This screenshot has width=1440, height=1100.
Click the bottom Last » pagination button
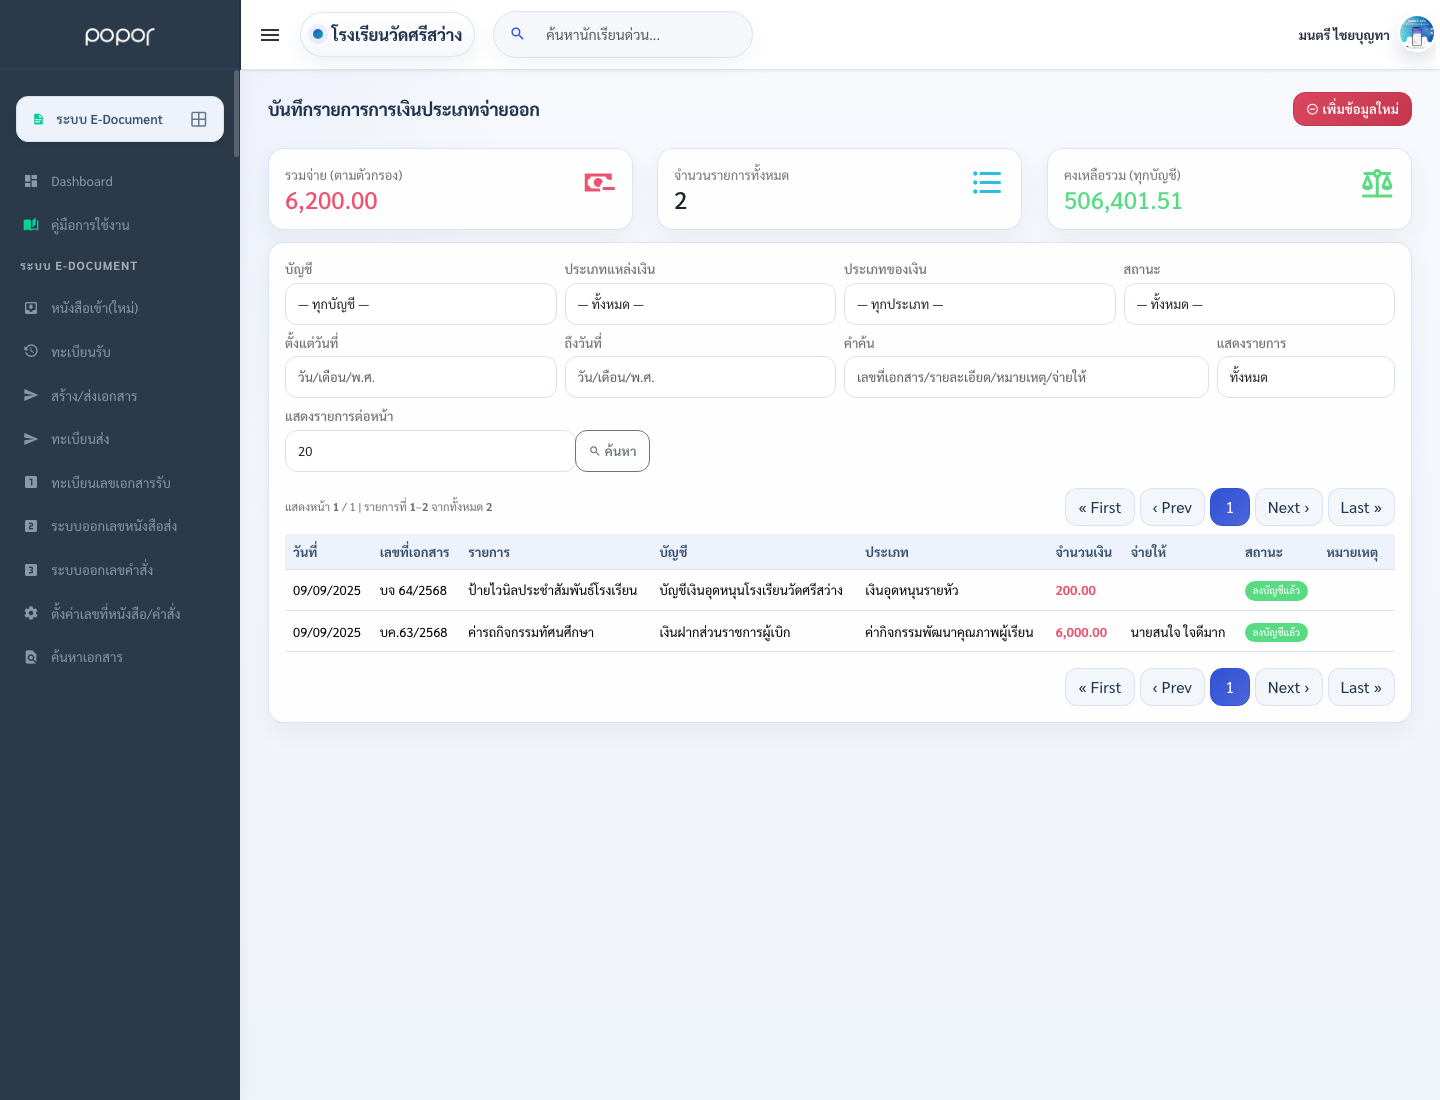(1361, 687)
